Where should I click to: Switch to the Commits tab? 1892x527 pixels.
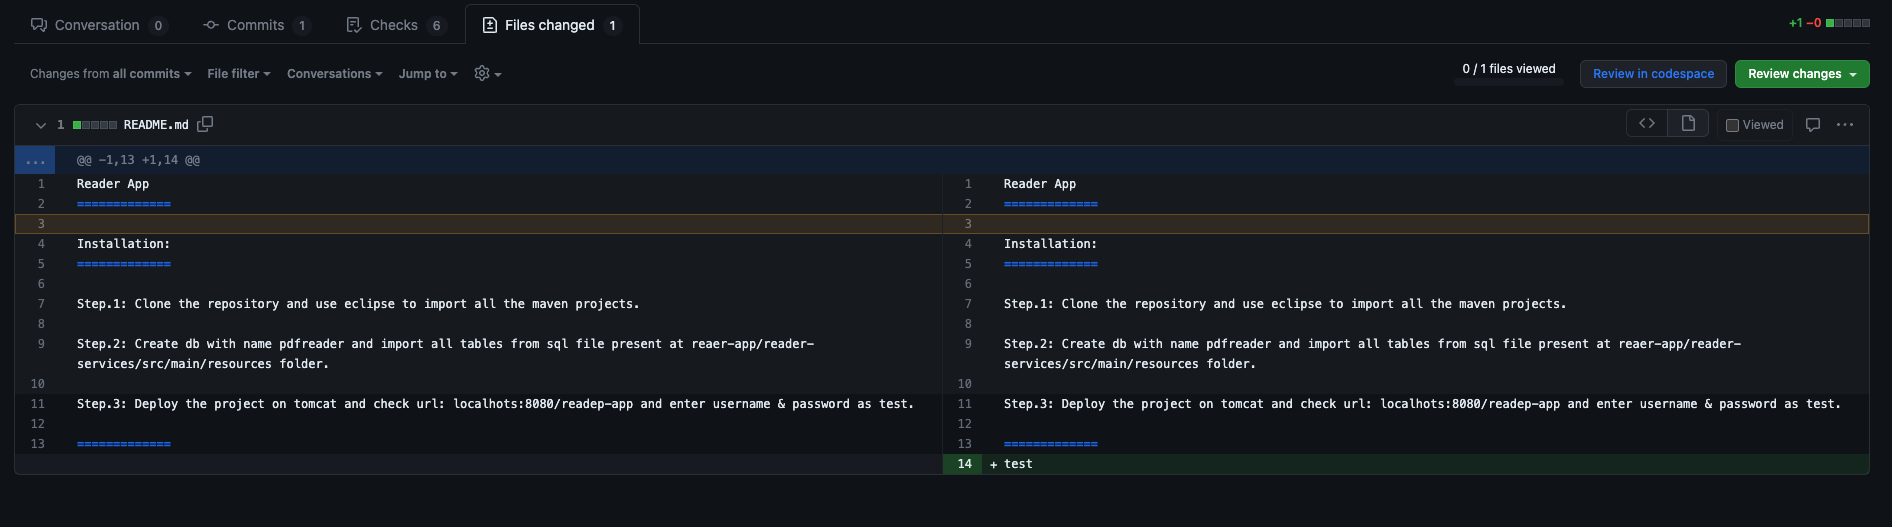tap(256, 25)
